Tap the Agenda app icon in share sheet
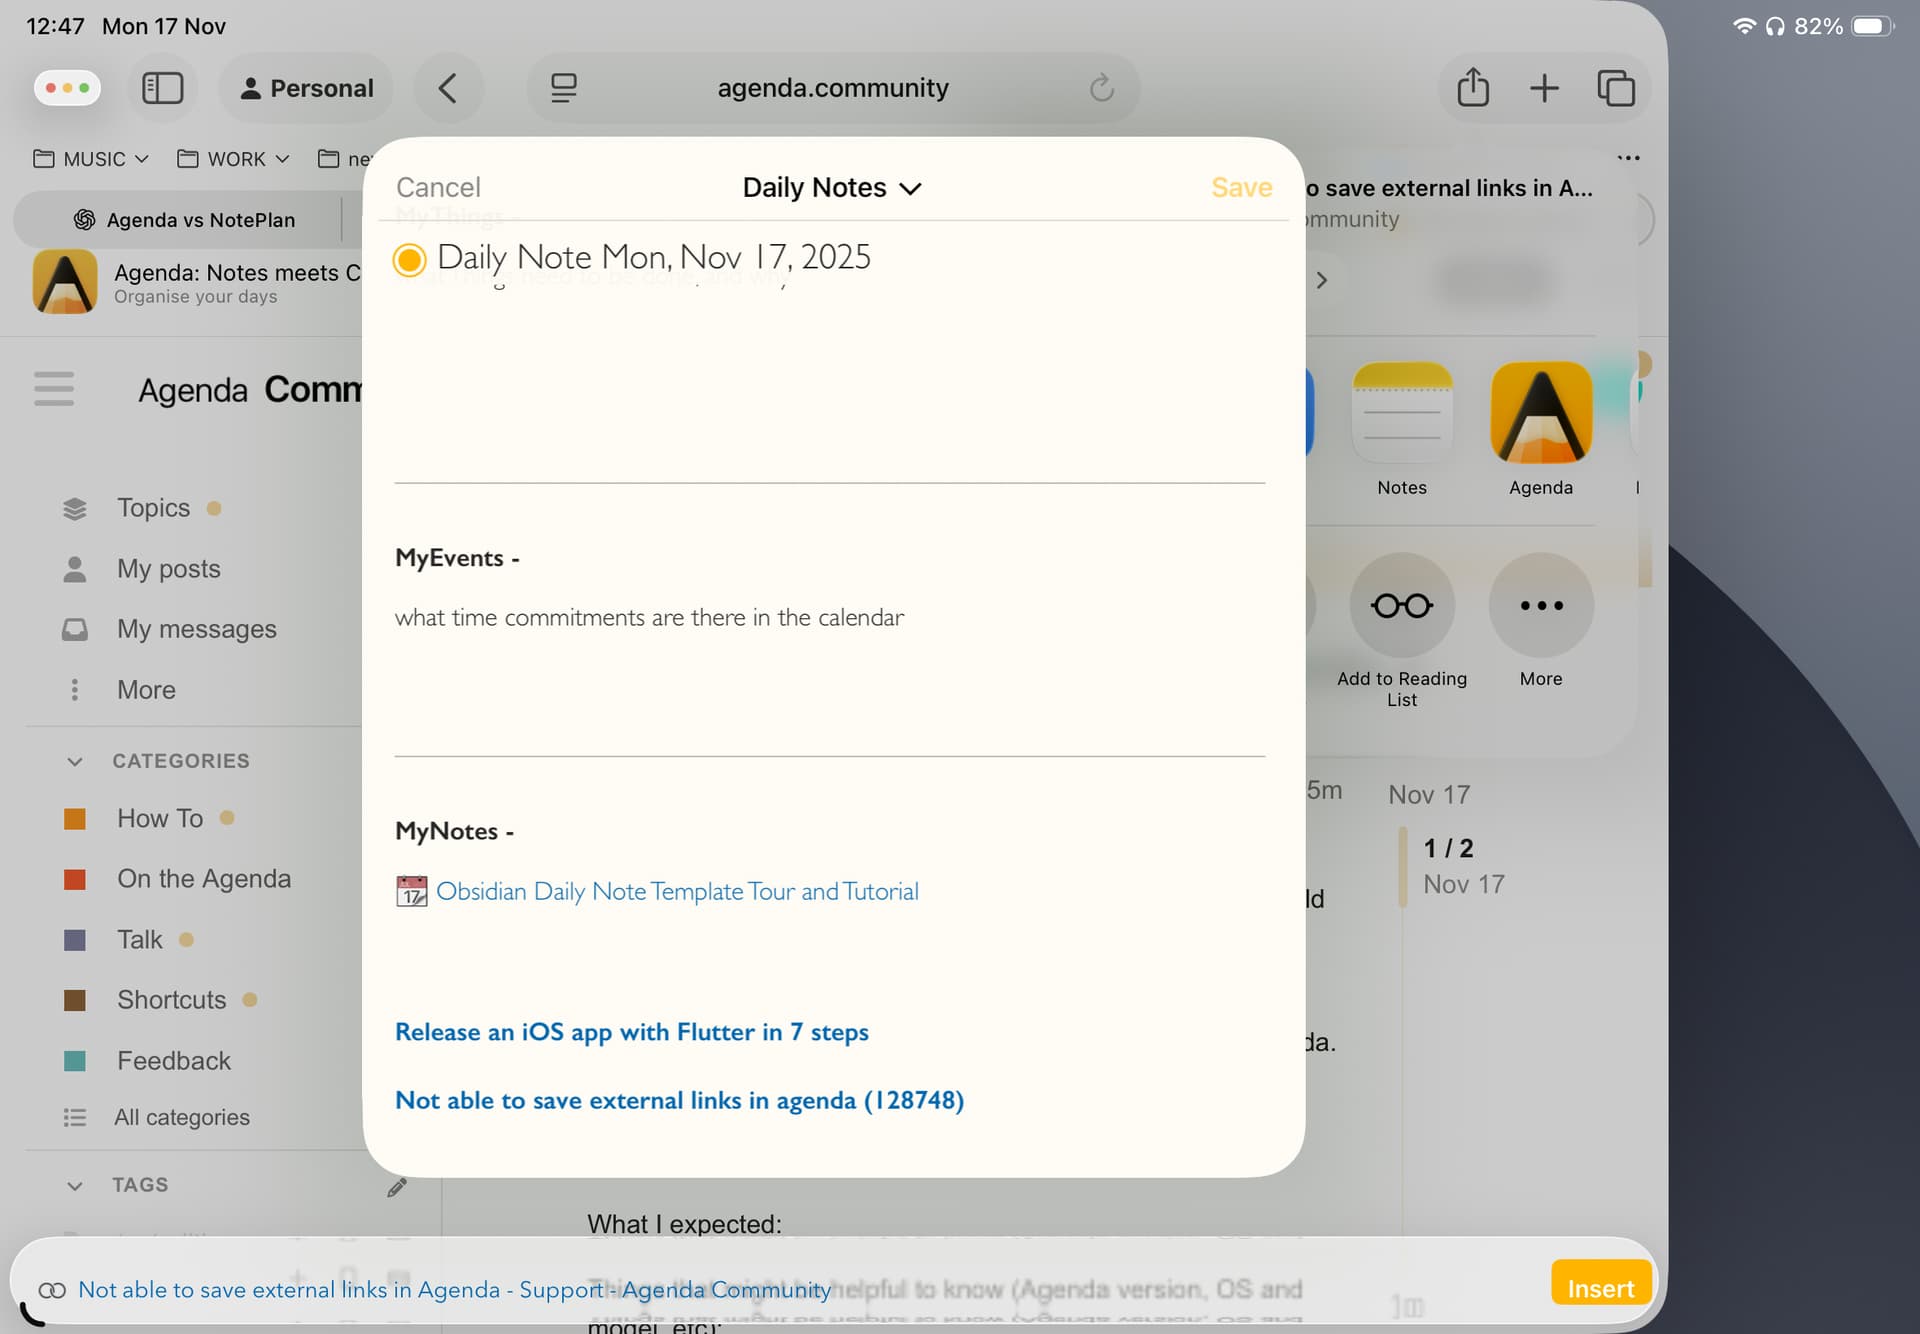Image resolution: width=1920 pixels, height=1334 pixels. [1540, 413]
